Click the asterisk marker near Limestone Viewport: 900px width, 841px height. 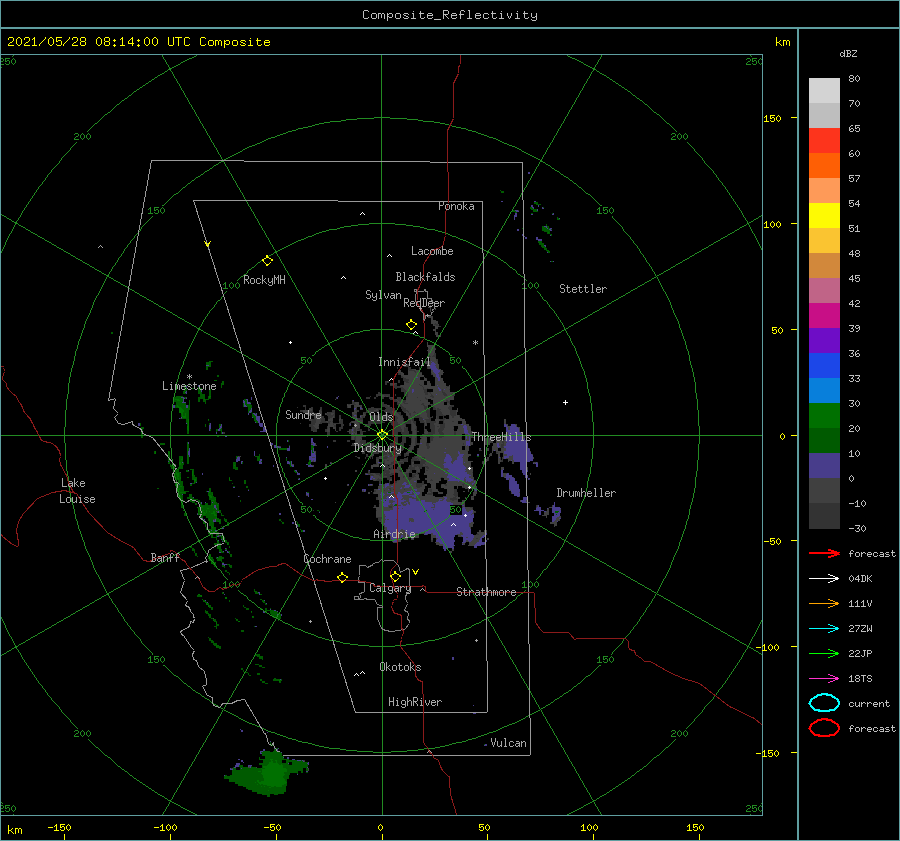(189, 377)
